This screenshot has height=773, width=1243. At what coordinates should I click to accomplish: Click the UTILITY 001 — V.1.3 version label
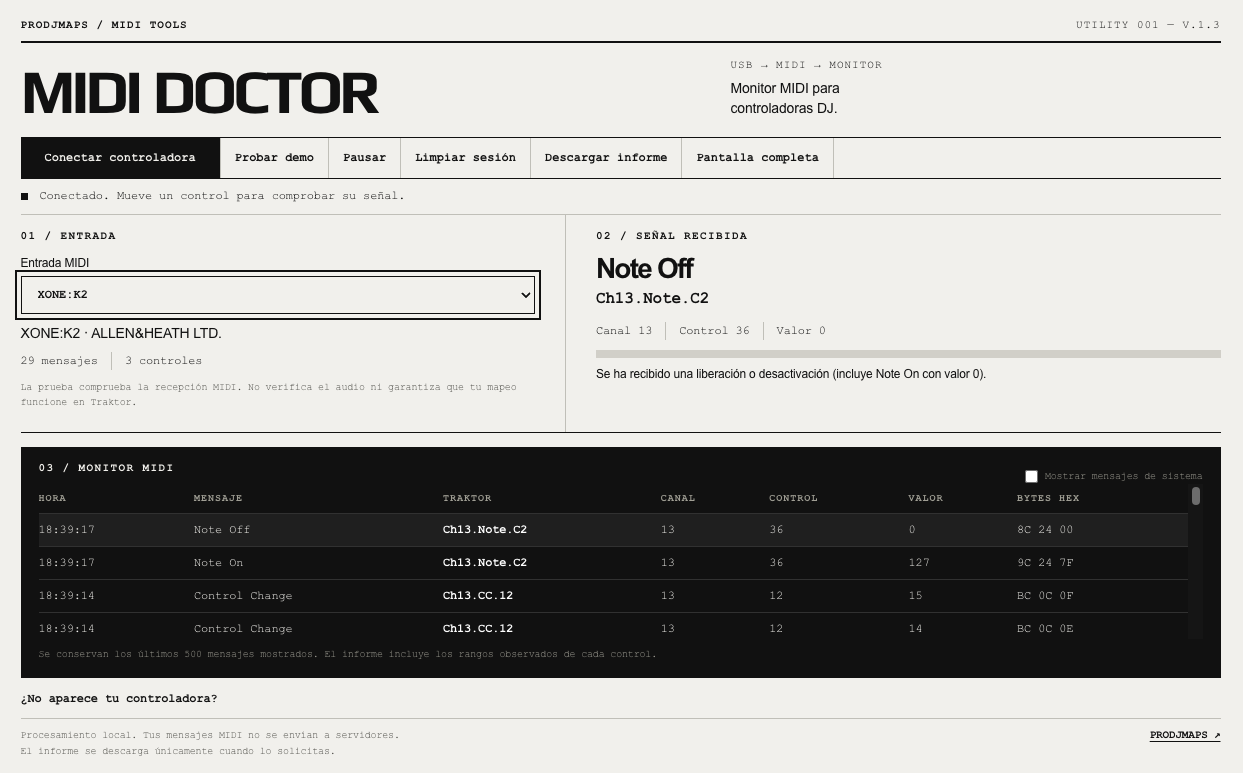(1148, 25)
